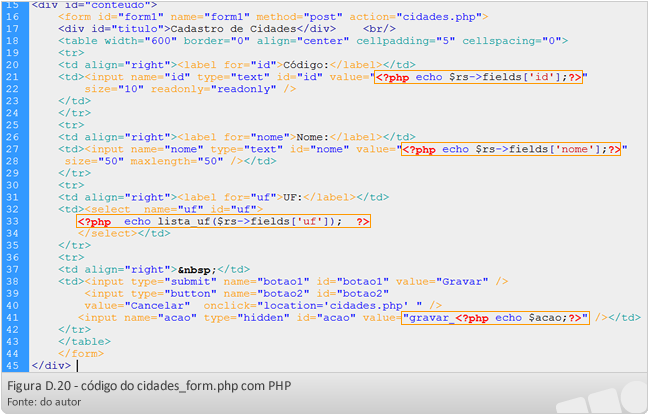This screenshot has height=415, width=649.
Task: Click the type="hidden" attribute text
Action: coord(246,318)
